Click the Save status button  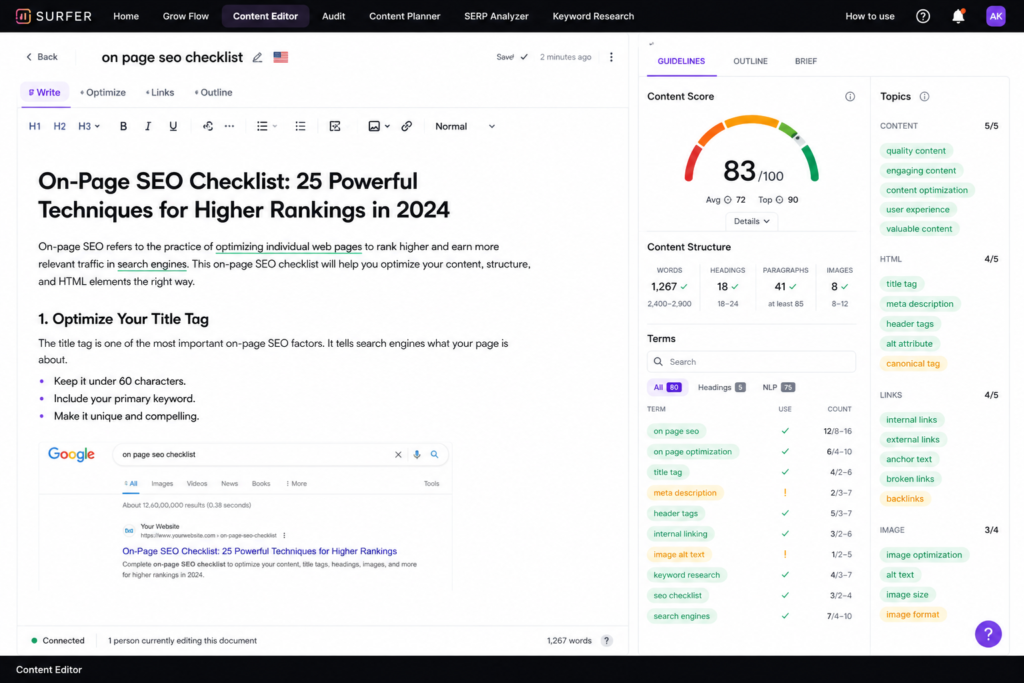click(x=511, y=57)
